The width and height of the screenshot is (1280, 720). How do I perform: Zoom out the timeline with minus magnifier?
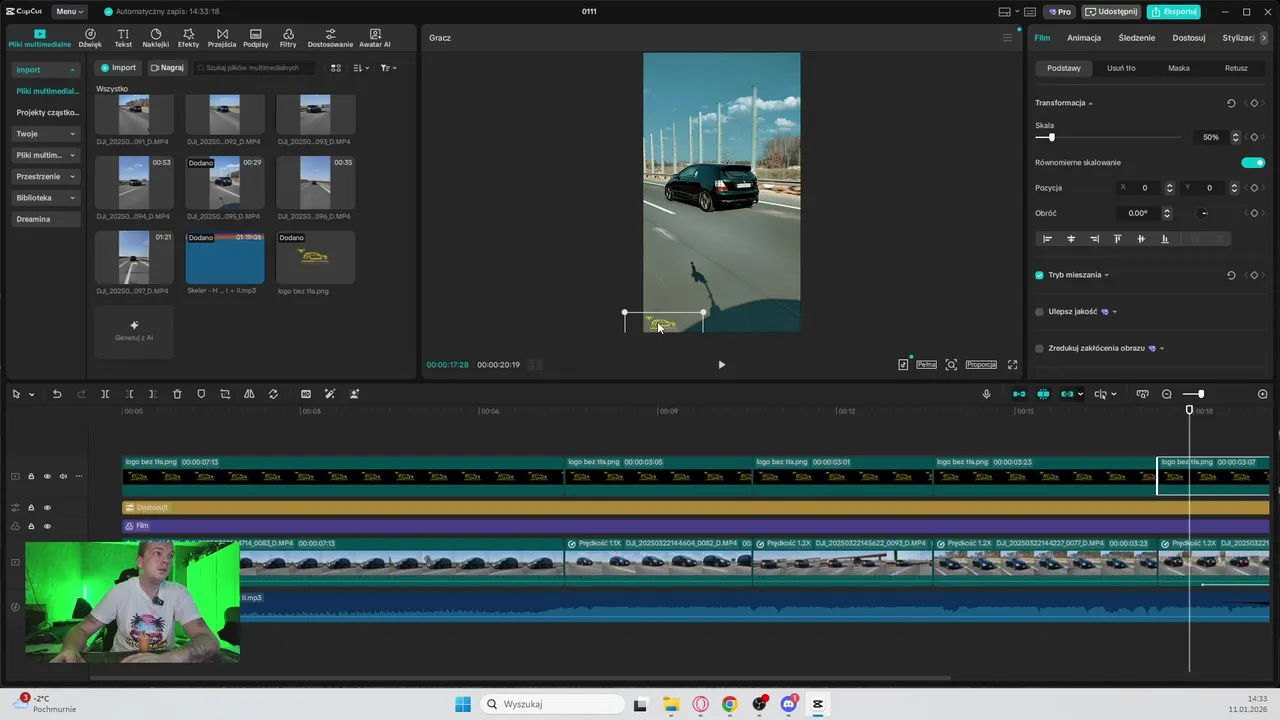coord(1166,394)
